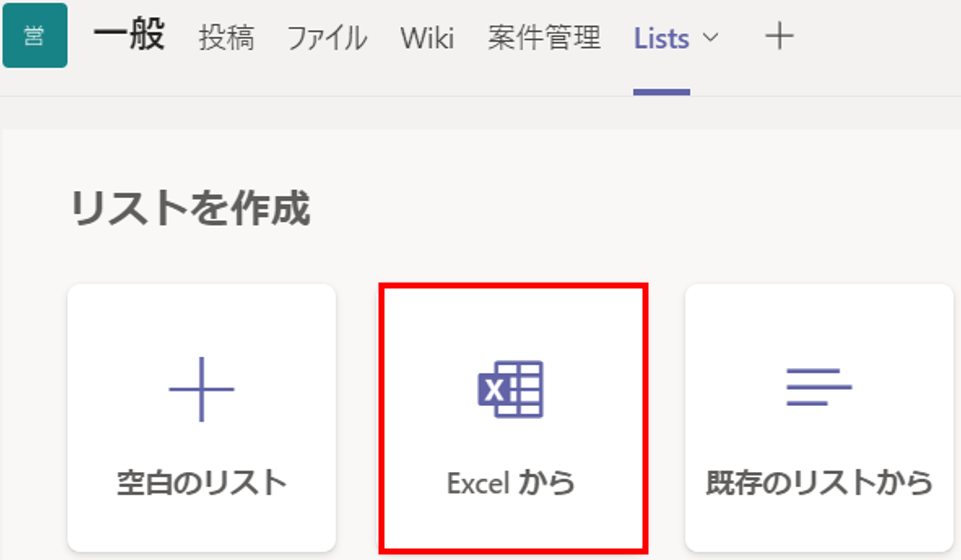The image size is (961, 560).
Task: Switch to the ファイル tab
Action: pos(327,38)
